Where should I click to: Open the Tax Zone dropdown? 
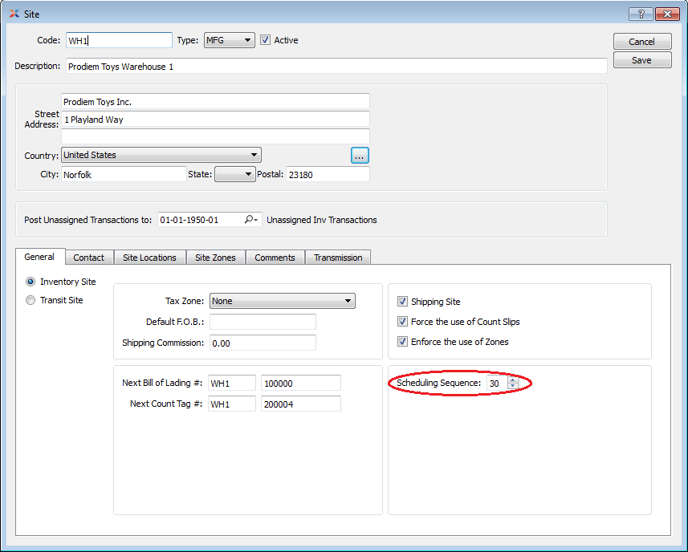coord(282,301)
